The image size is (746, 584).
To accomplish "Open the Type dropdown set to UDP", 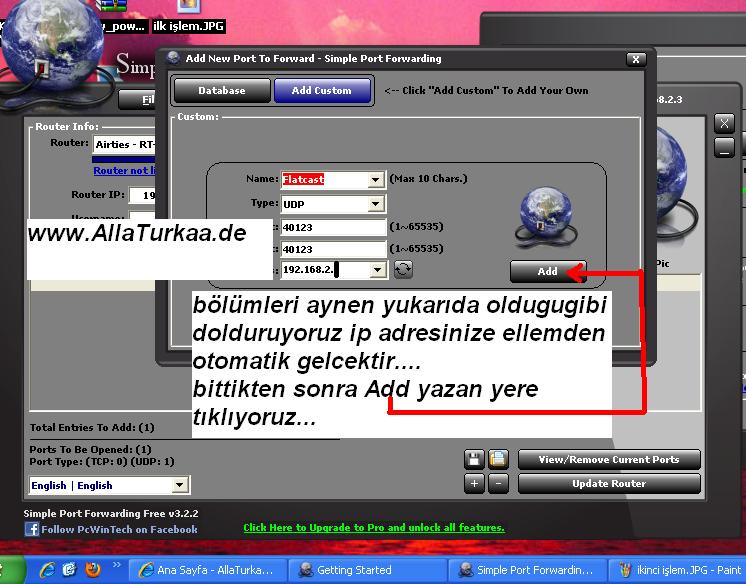I will pyautogui.click(x=376, y=204).
